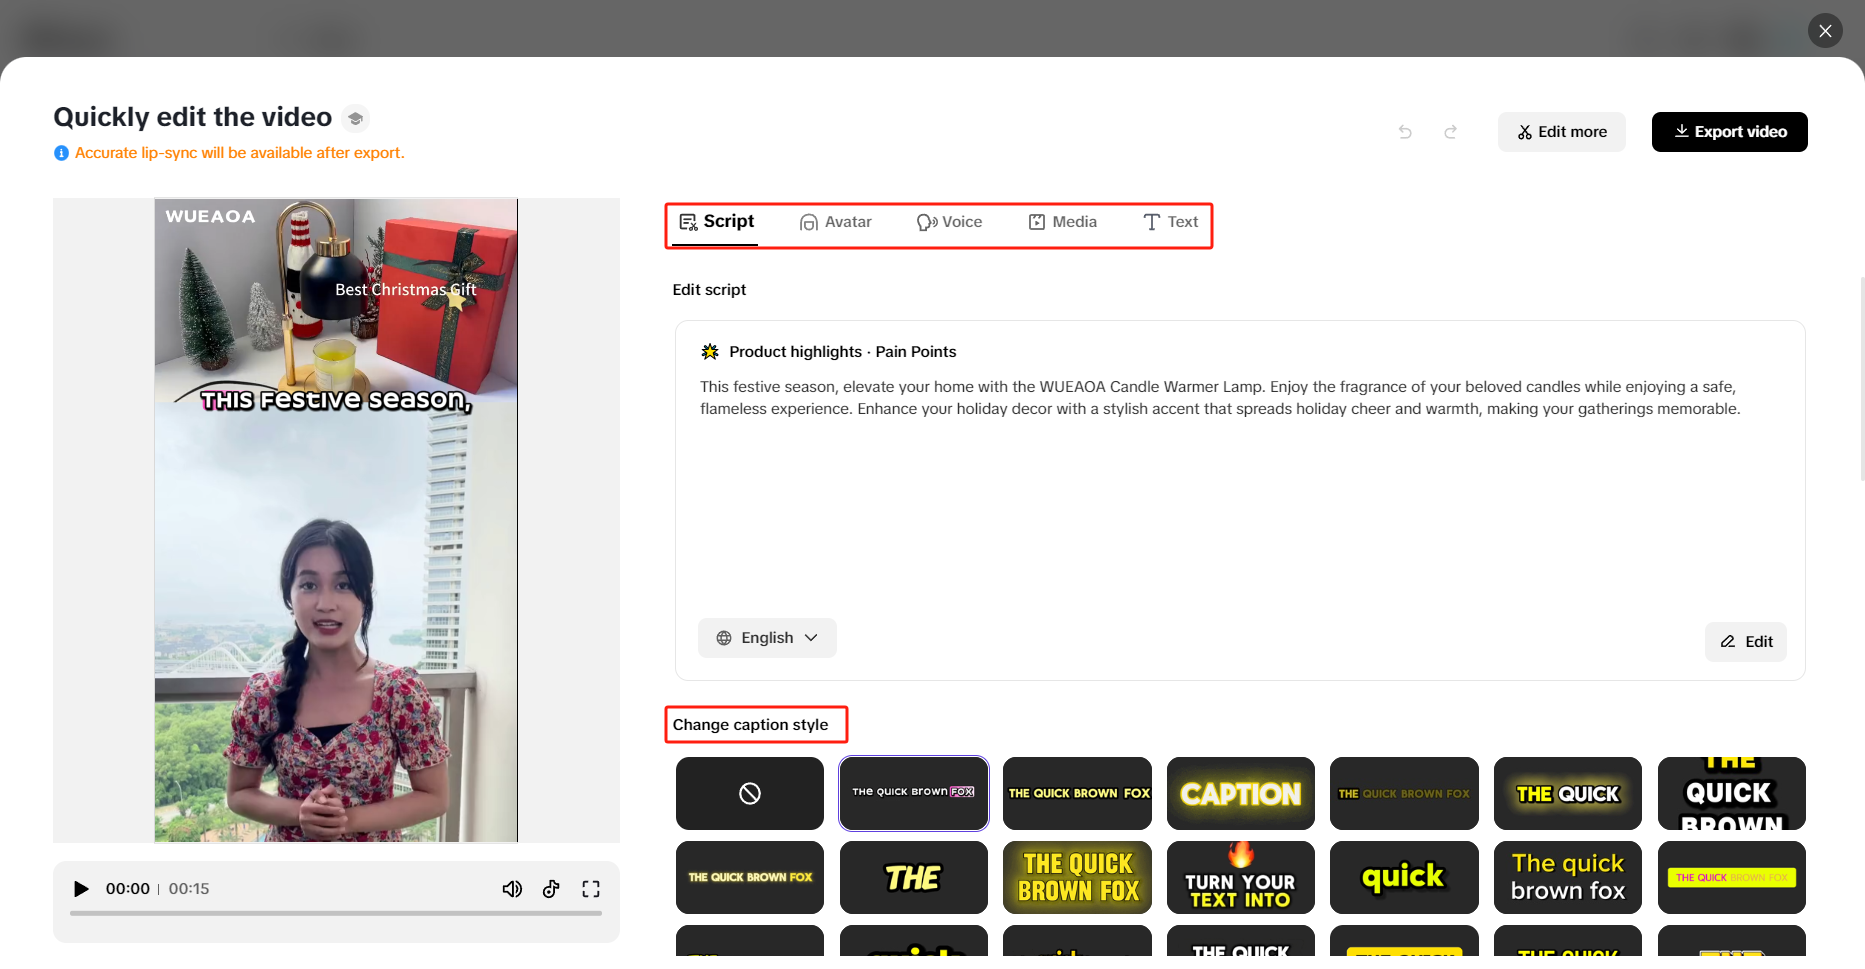This screenshot has width=1865, height=969.
Task: Click the TikTok preview icon
Action: [551, 889]
